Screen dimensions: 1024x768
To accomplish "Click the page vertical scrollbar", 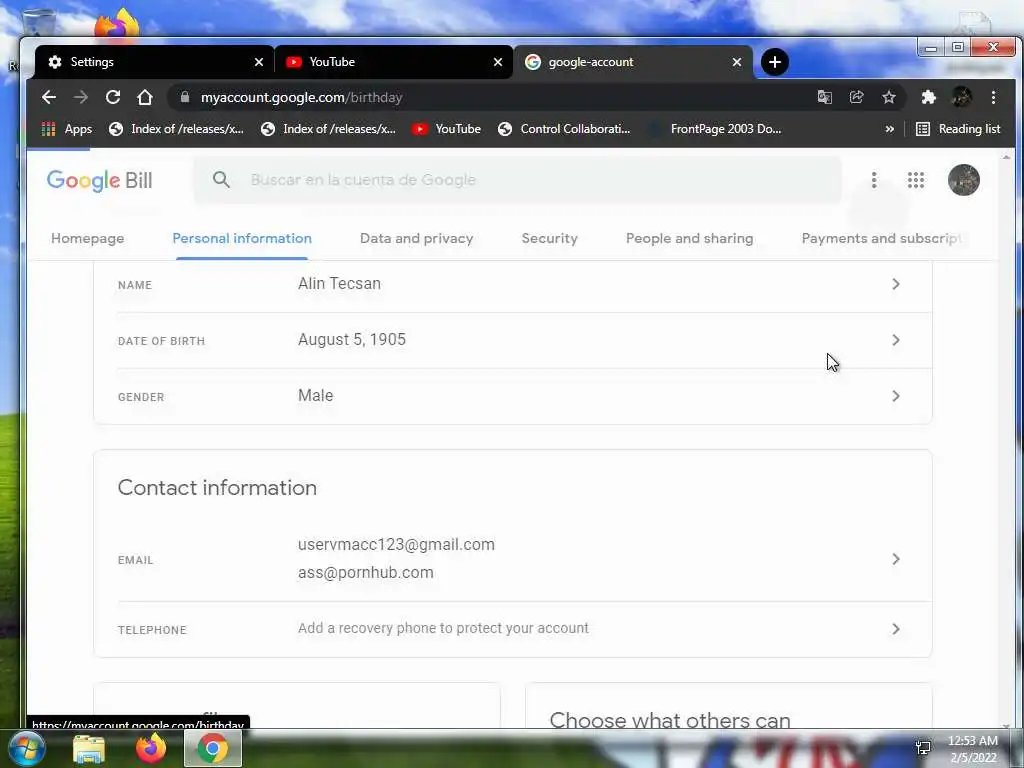I will tap(1006, 441).
